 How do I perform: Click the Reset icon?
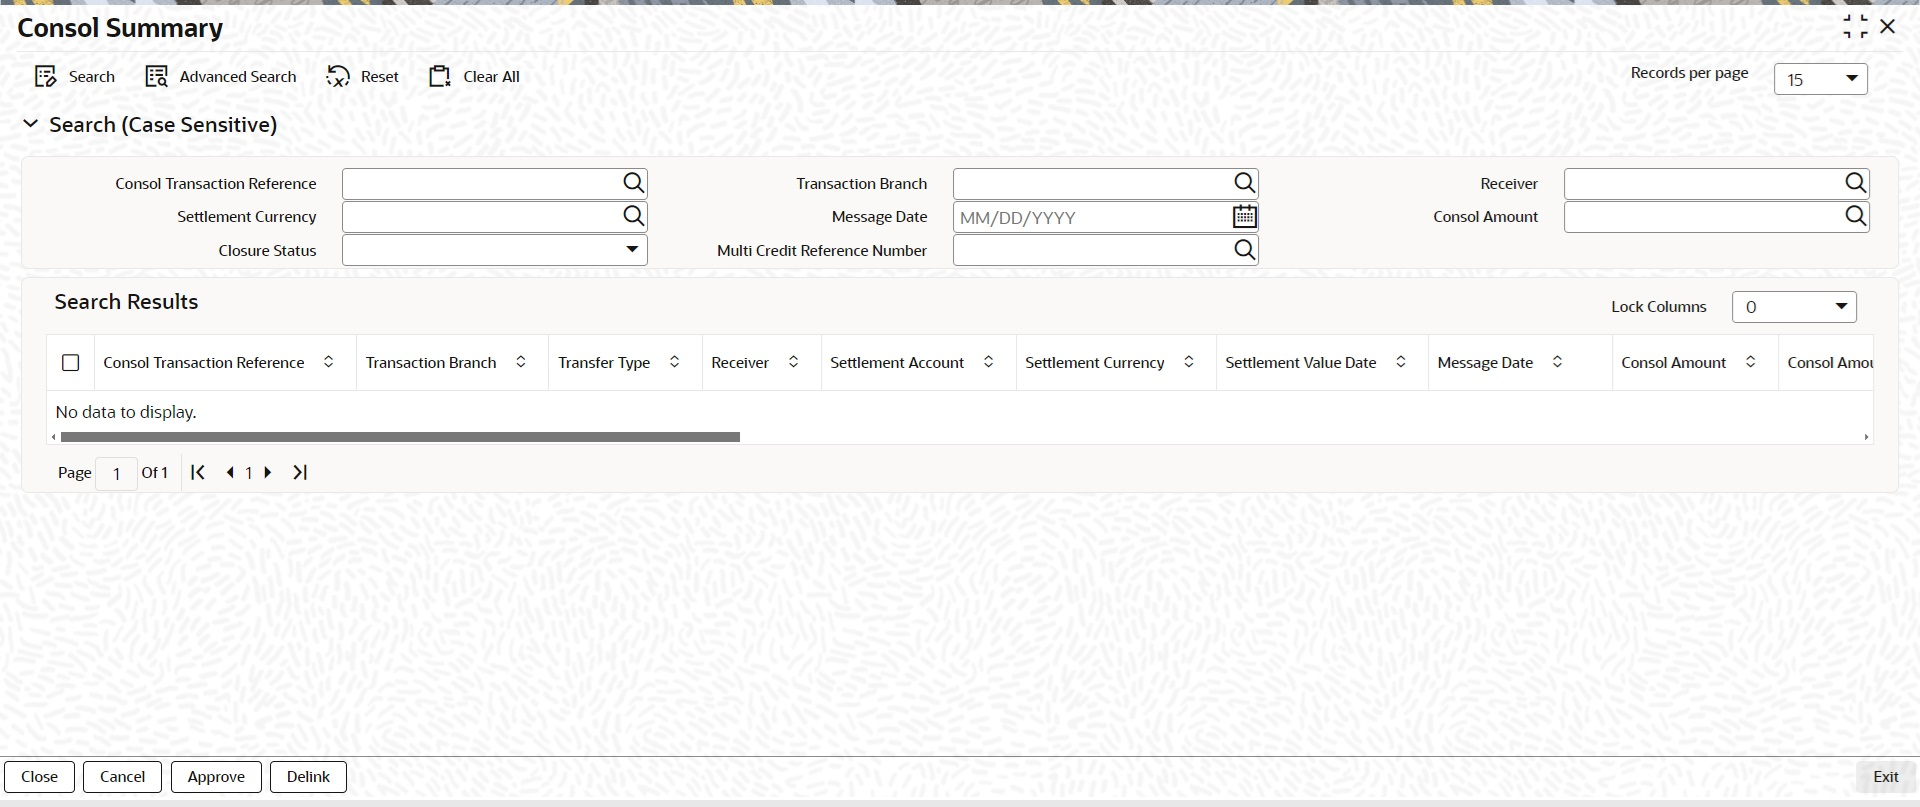(x=338, y=77)
